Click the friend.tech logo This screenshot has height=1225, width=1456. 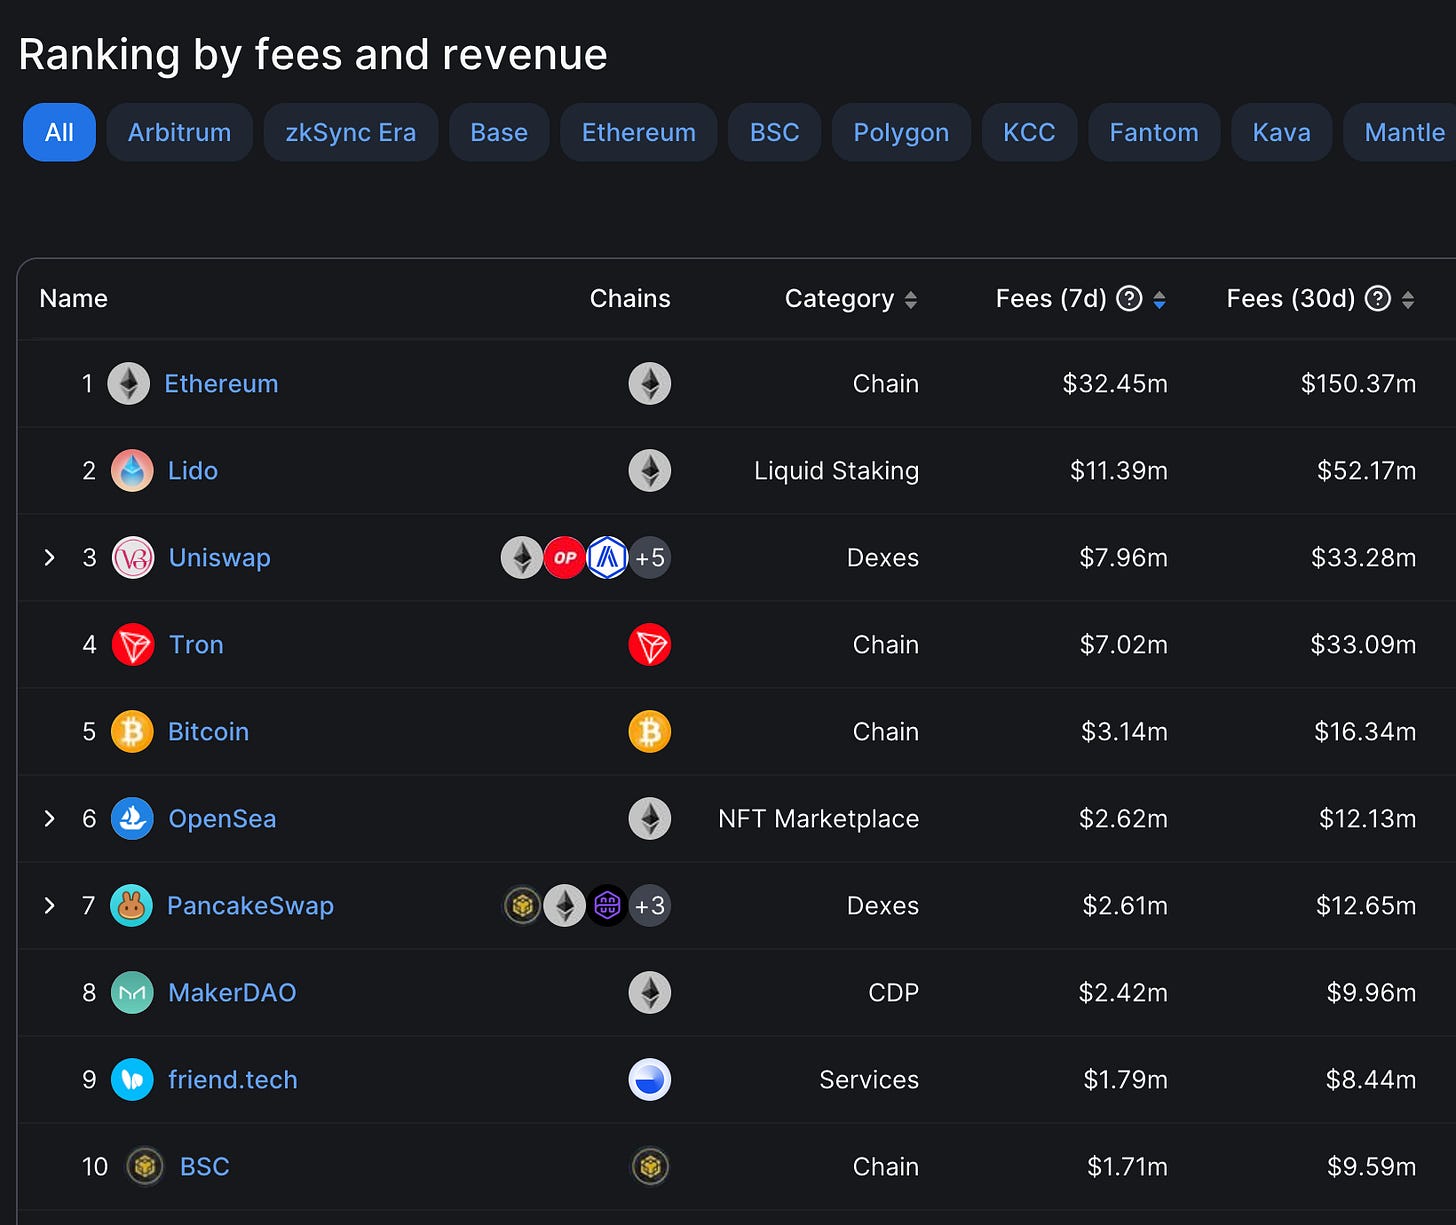coord(132,1080)
